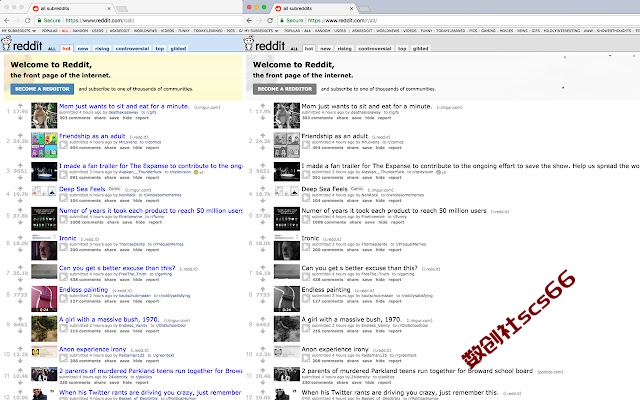Open 'controversial' tab in left window
Screen dimensions: 640x400
[x=132, y=48]
